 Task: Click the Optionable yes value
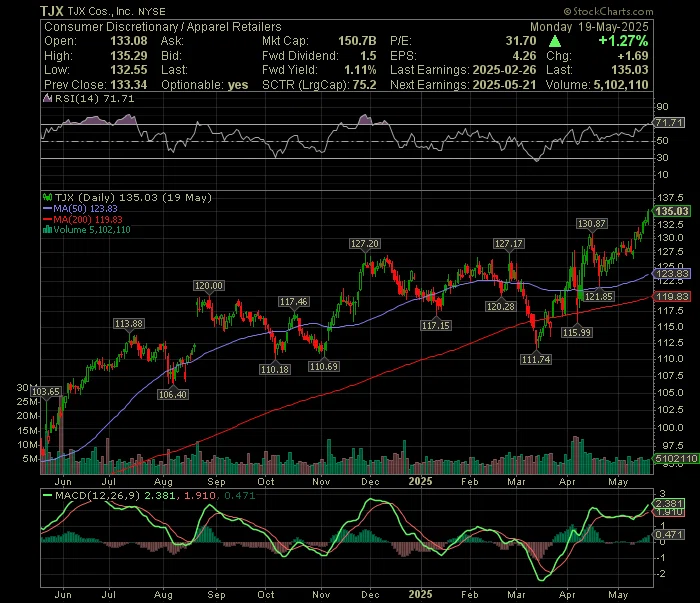[238, 85]
